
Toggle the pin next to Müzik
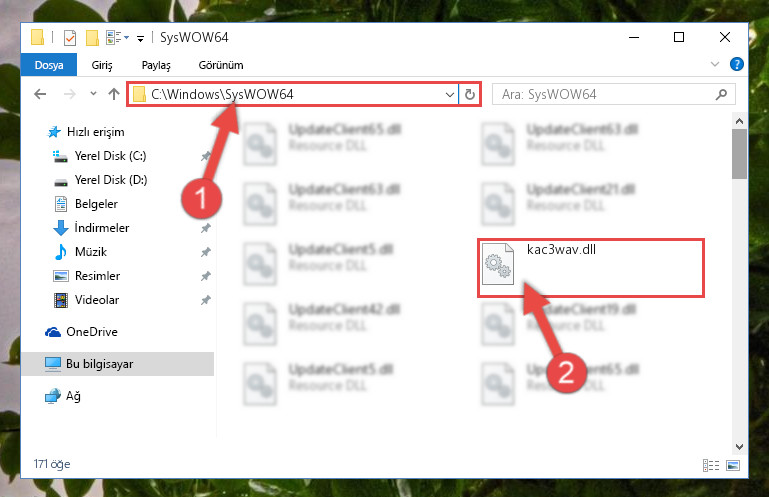click(x=205, y=252)
